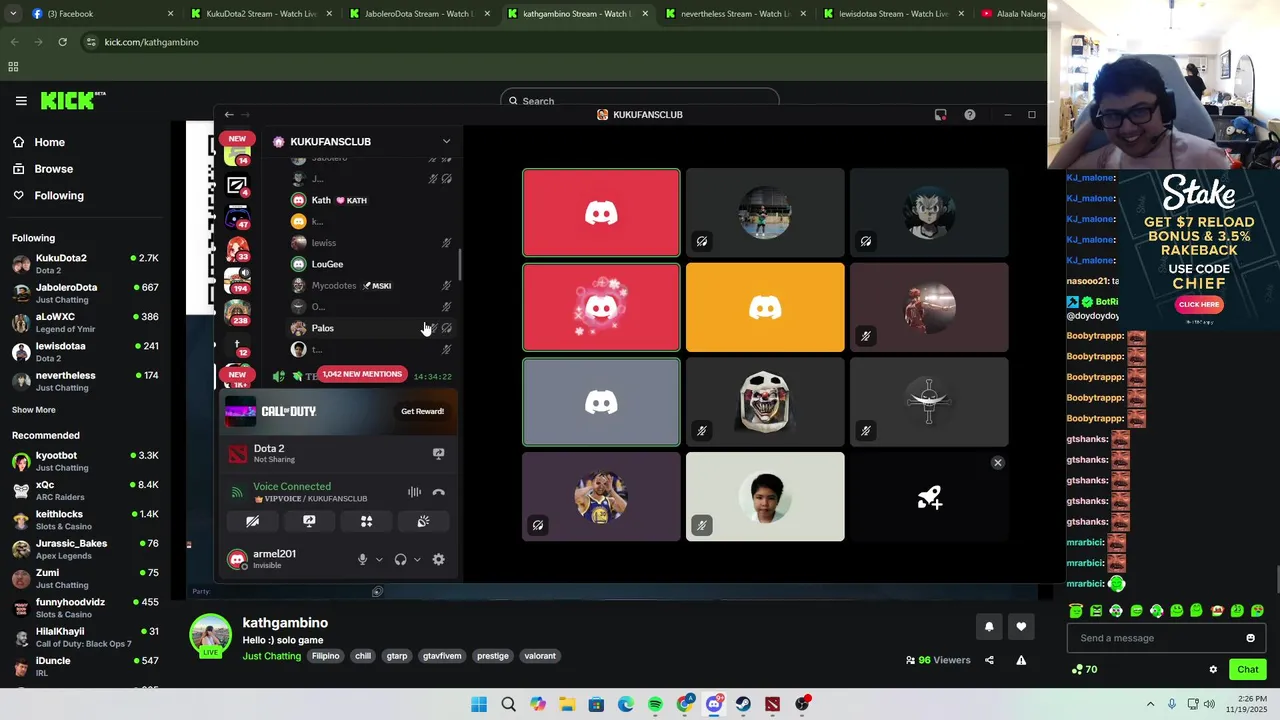Toggle Discord camera on
The height and width of the screenshot is (720, 1280).
[x=252, y=521]
